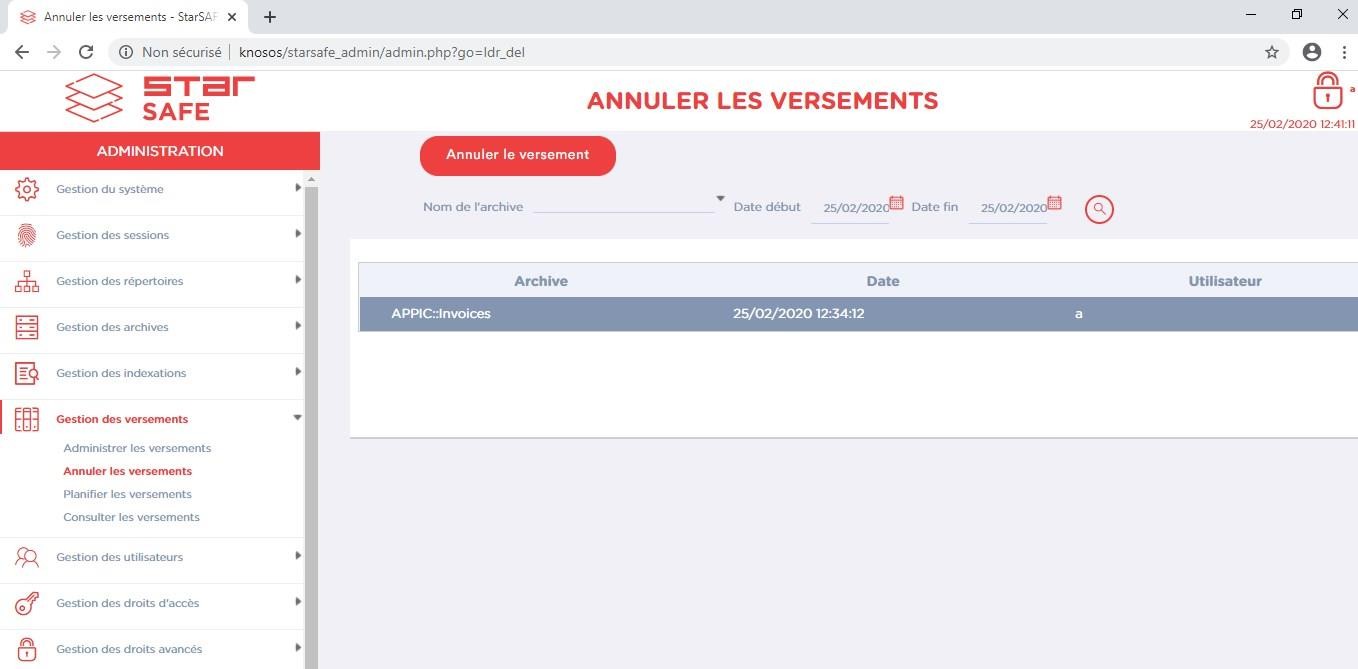This screenshot has width=1358, height=669.
Task: Click the archive cabinet icon for Gestion des archives
Action: point(27,327)
